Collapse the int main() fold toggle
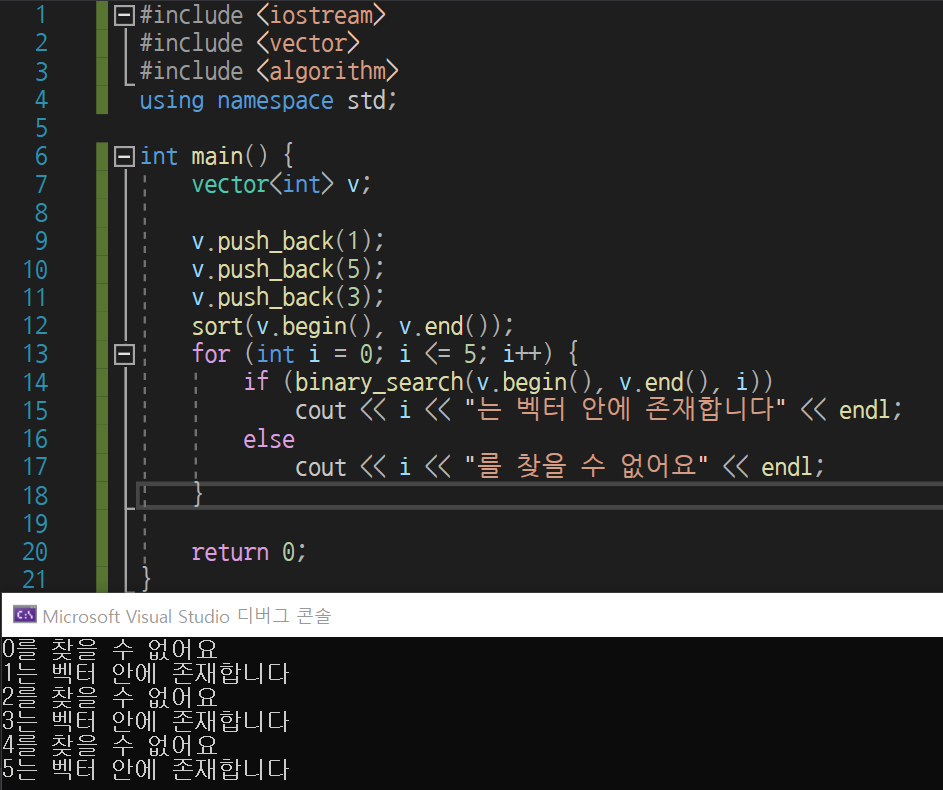Image resolution: width=943 pixels, height=790 pixels. tap(124, 157)
